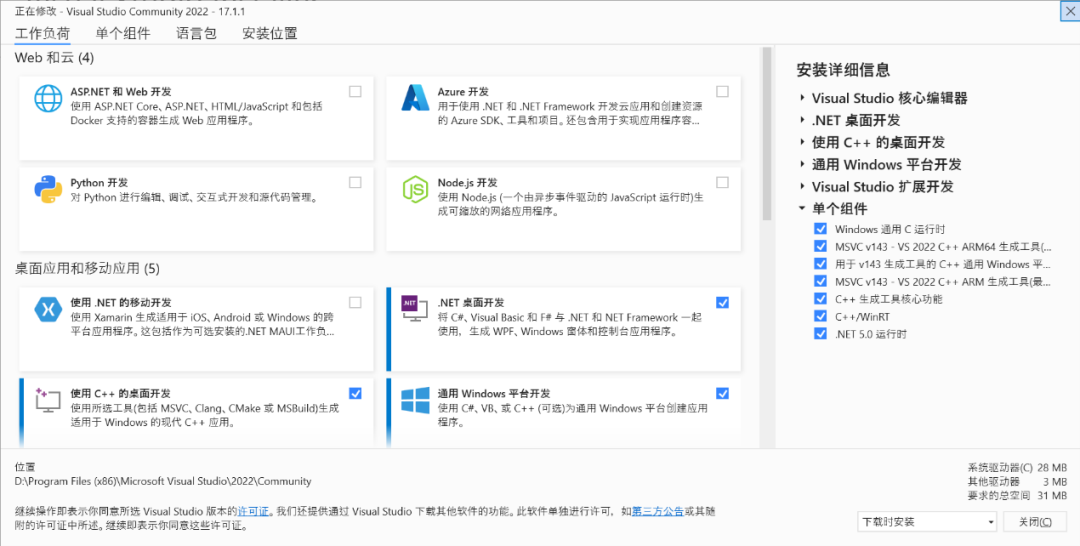Uncheck 用于 v143 生成工具的 C++ 通用 Windows component
The image size is (1080, 546).
click(820, 264)
